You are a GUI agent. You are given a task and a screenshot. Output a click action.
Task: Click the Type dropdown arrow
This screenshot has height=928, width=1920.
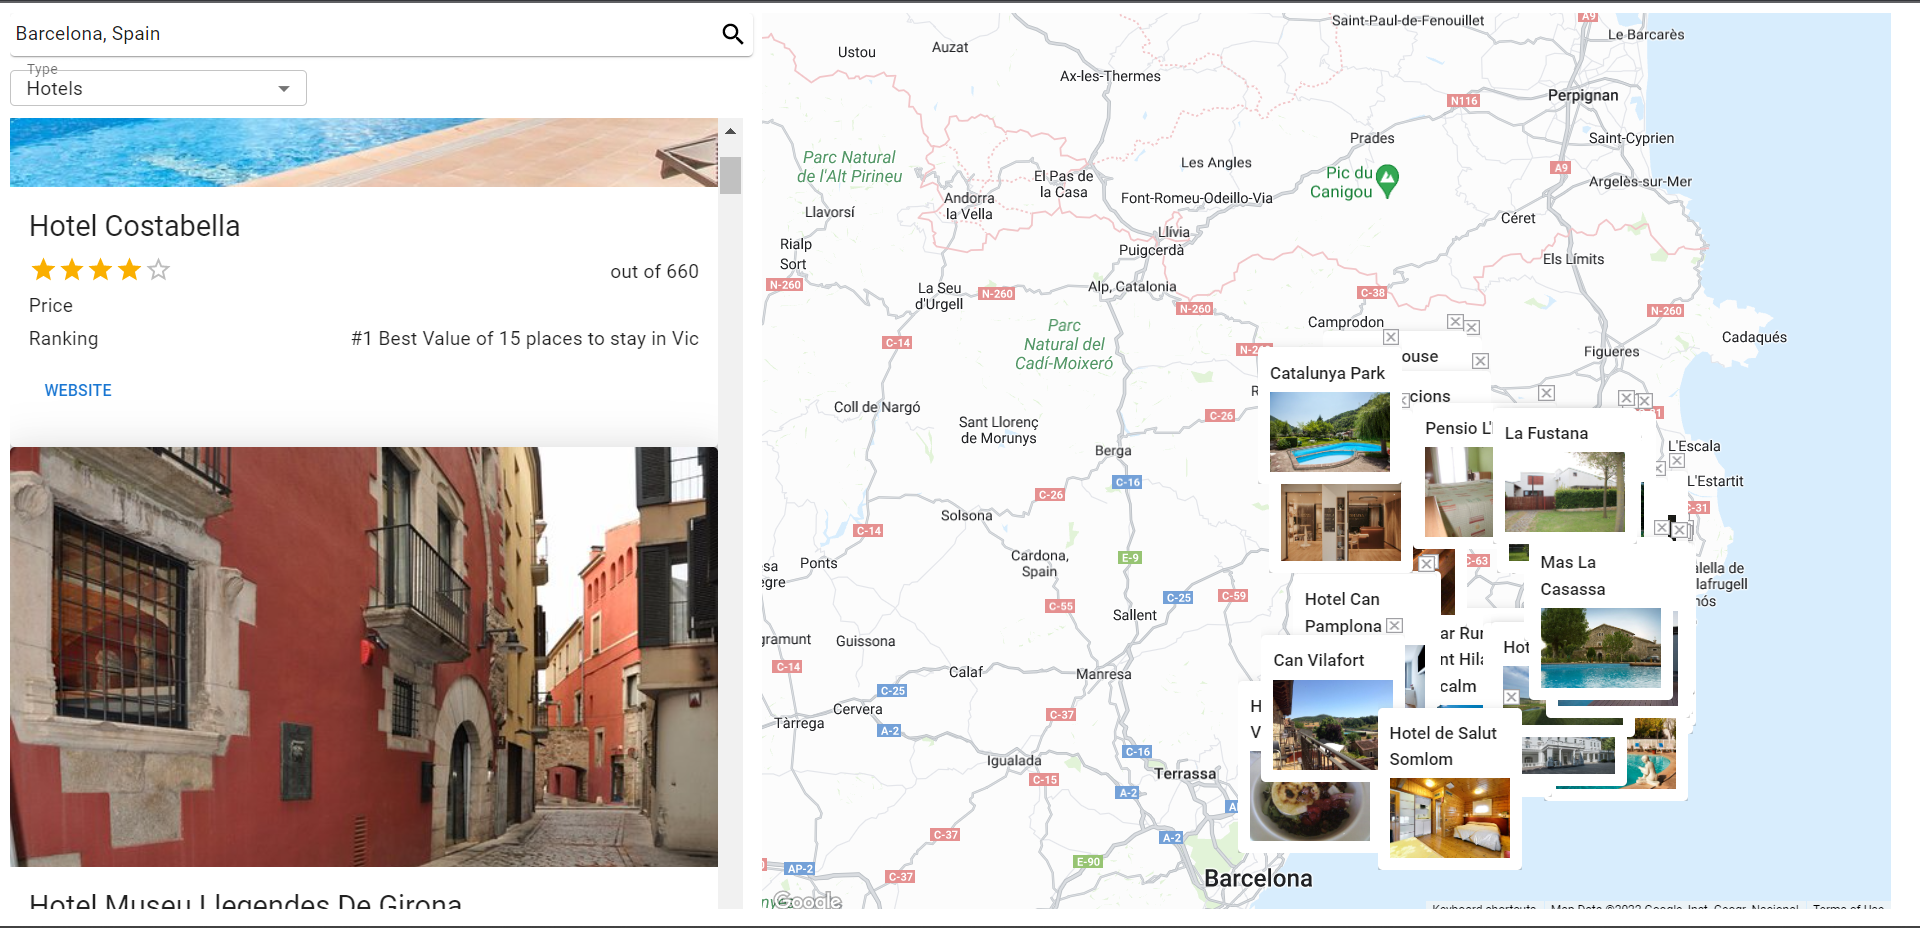[x=284, y=89]
